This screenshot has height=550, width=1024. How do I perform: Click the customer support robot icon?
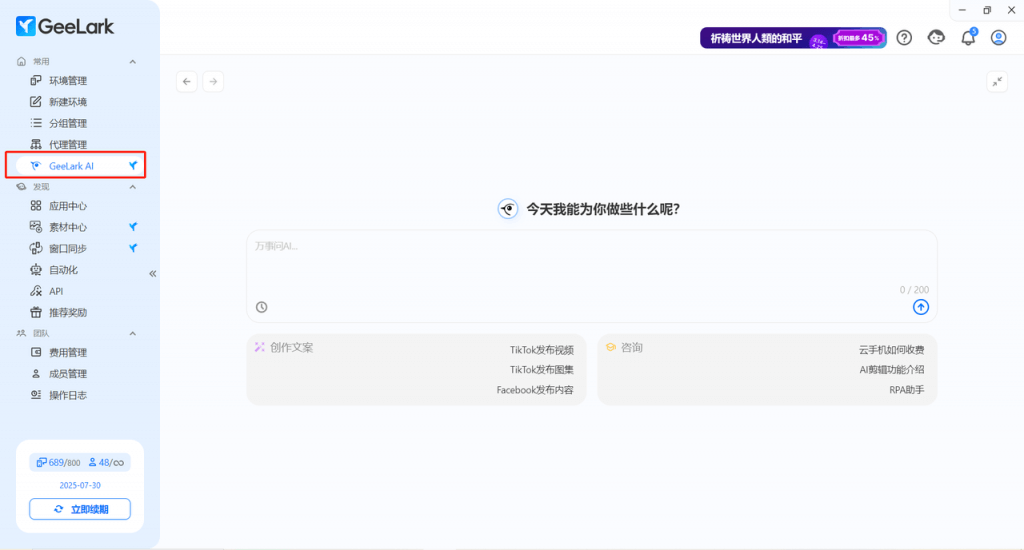[936, 38]
